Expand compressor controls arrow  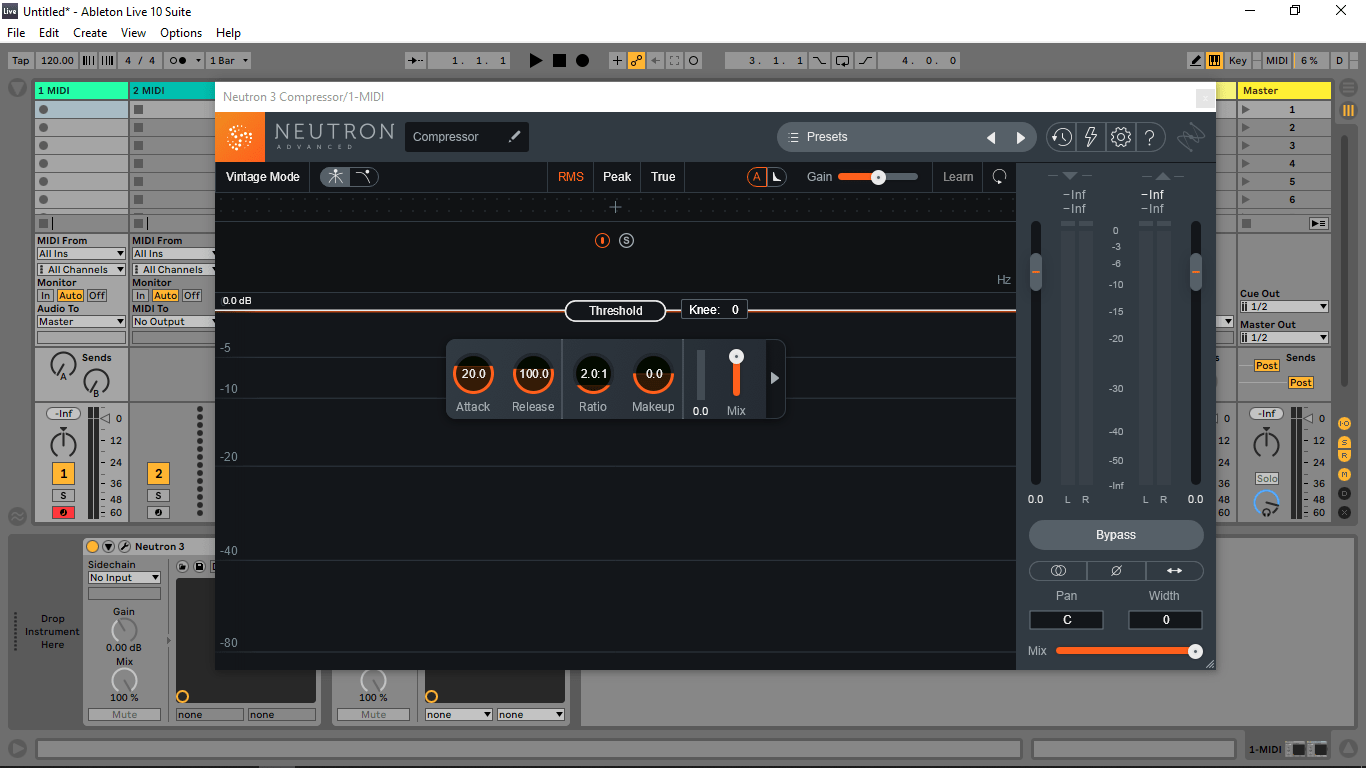pyautogui.click(x=775, y=378)
